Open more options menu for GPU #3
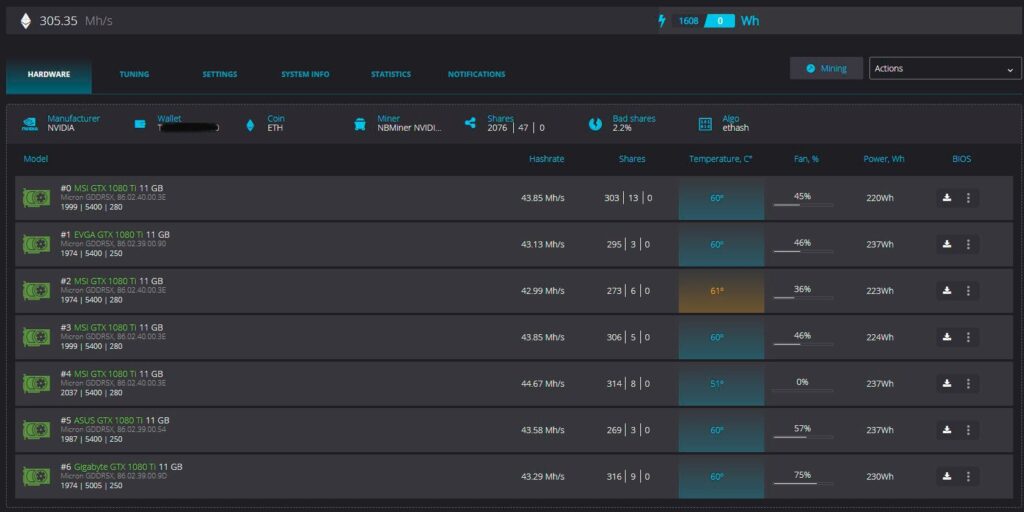The height and width of the screenshot is (512, 1024). [968, 337]
